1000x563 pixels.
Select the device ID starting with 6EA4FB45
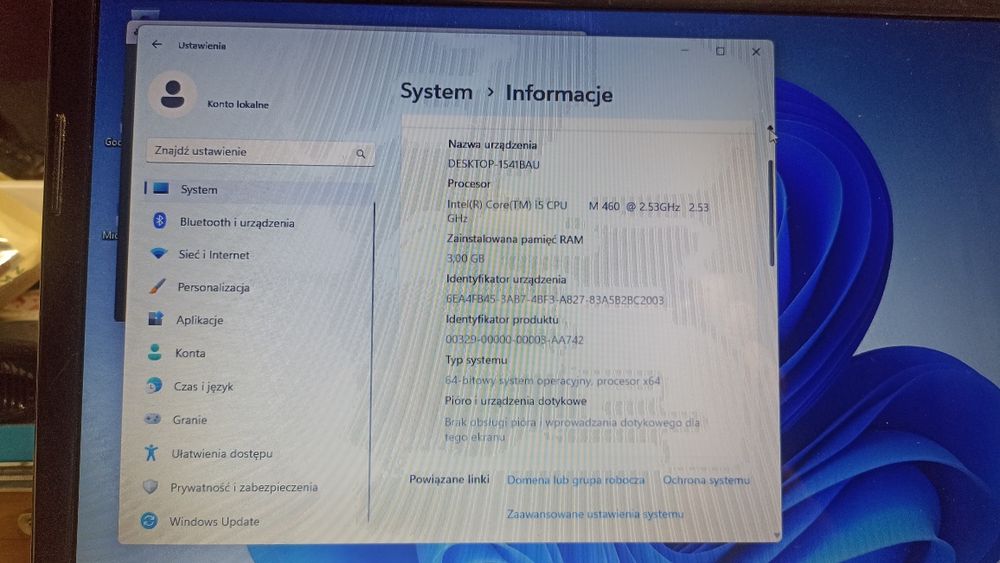tap(555, 299)
